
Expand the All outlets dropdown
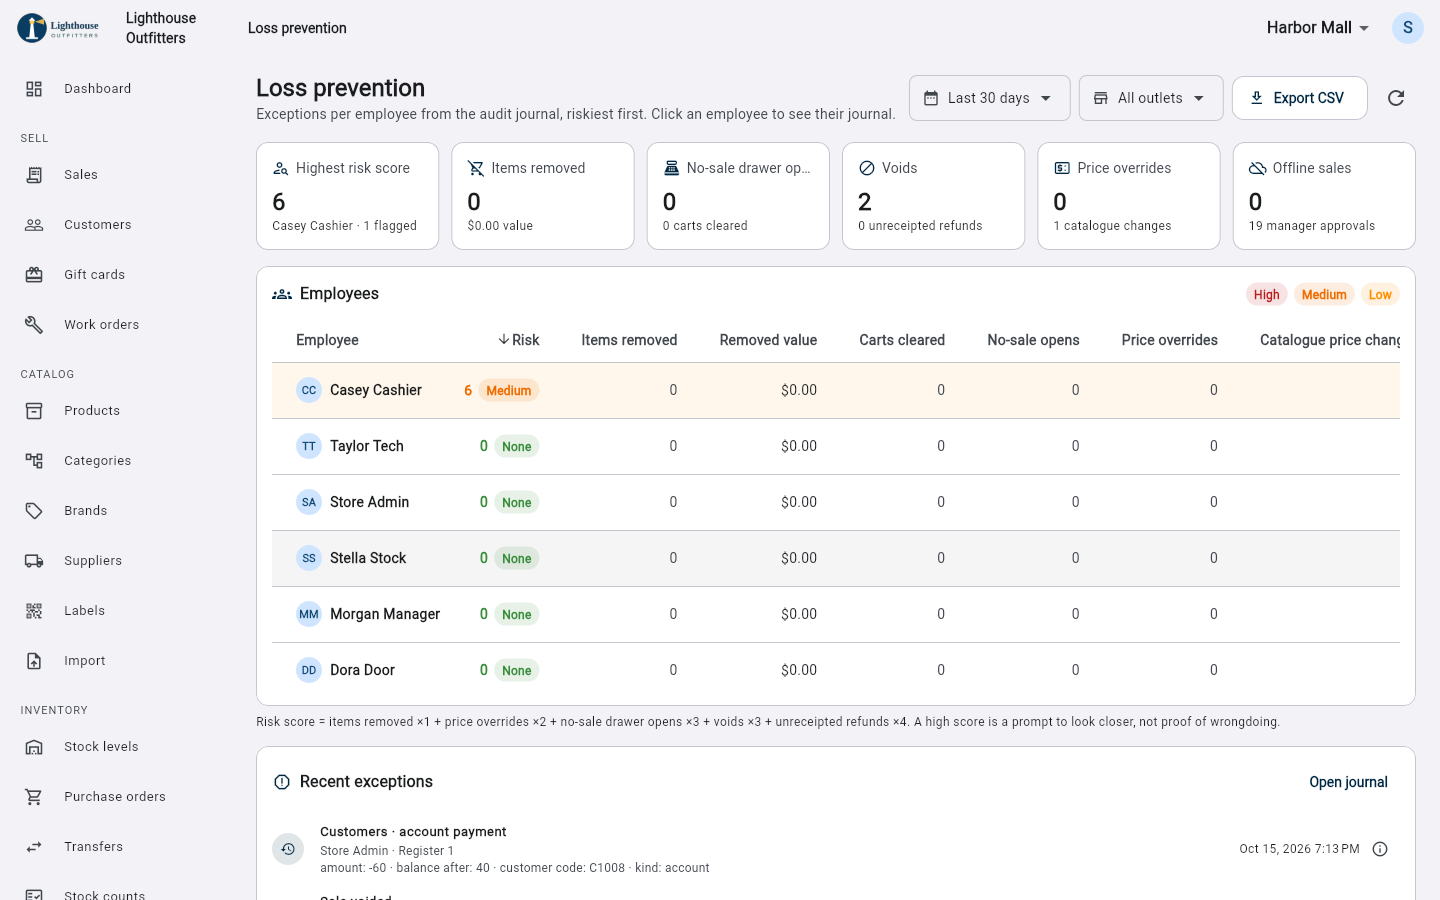1151,98
